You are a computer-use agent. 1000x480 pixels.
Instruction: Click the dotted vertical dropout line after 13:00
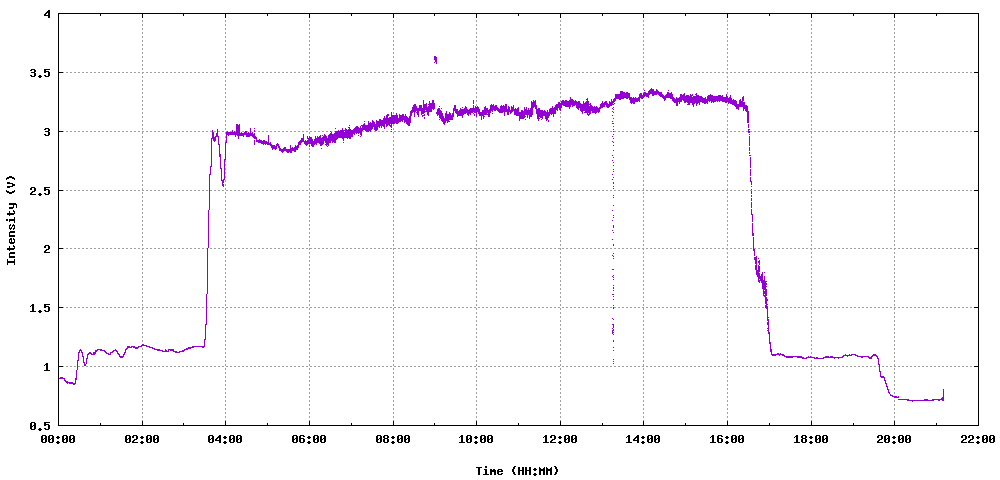coord(614,233)
